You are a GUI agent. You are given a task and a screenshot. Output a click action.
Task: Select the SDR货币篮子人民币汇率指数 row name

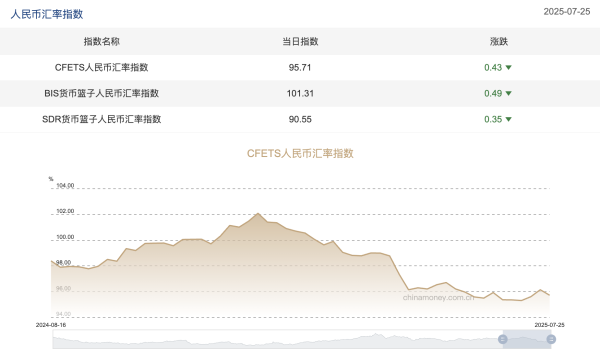tap(101, 119)
